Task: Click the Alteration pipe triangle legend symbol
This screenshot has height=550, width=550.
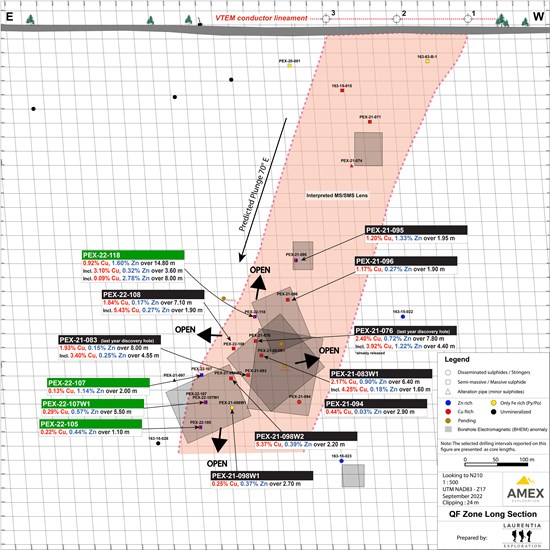Action: point(448,391)
